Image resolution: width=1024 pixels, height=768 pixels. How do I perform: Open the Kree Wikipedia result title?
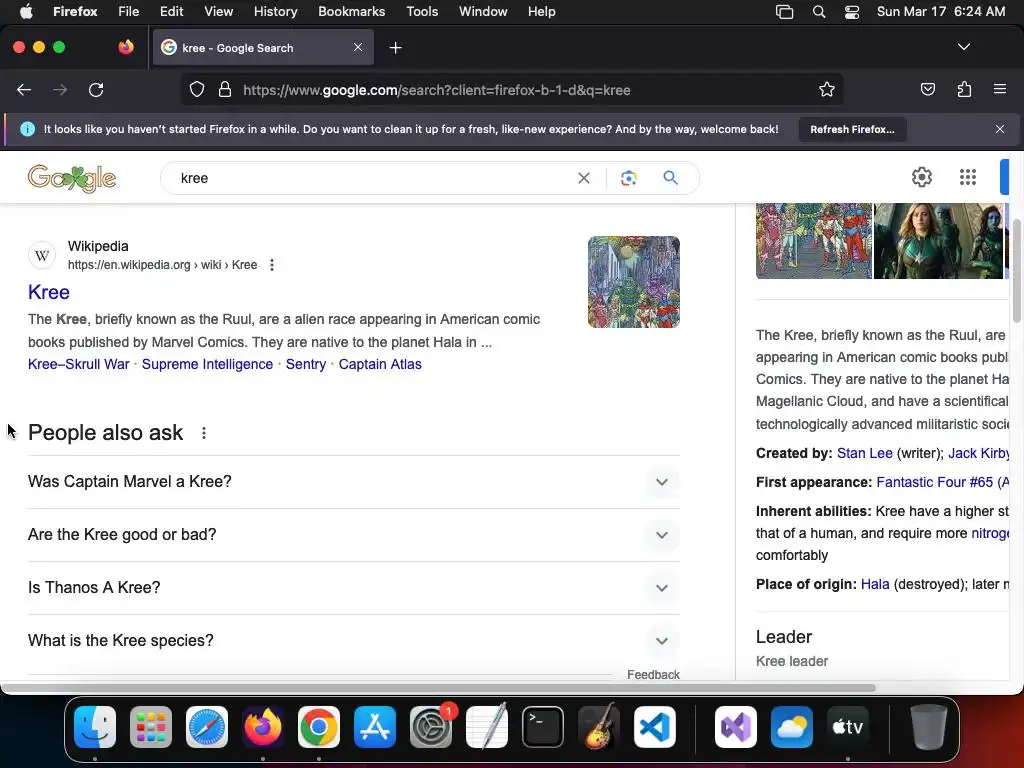(48, 292)
